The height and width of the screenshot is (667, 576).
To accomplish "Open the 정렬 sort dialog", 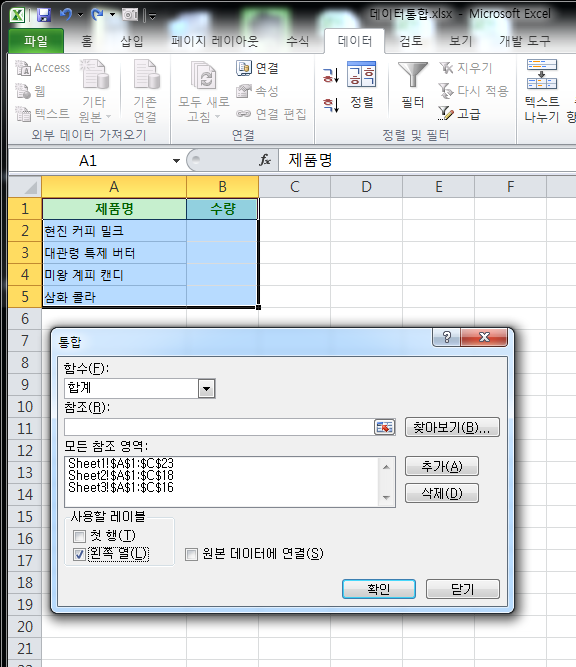I will click(362, 85).
